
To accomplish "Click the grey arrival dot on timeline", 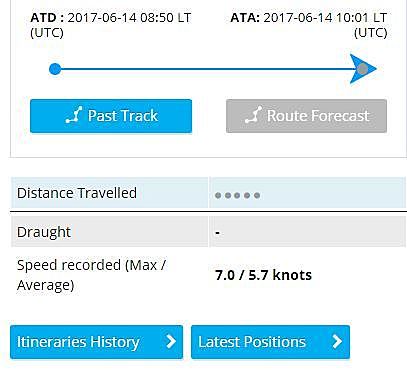I will coord(363,69).
